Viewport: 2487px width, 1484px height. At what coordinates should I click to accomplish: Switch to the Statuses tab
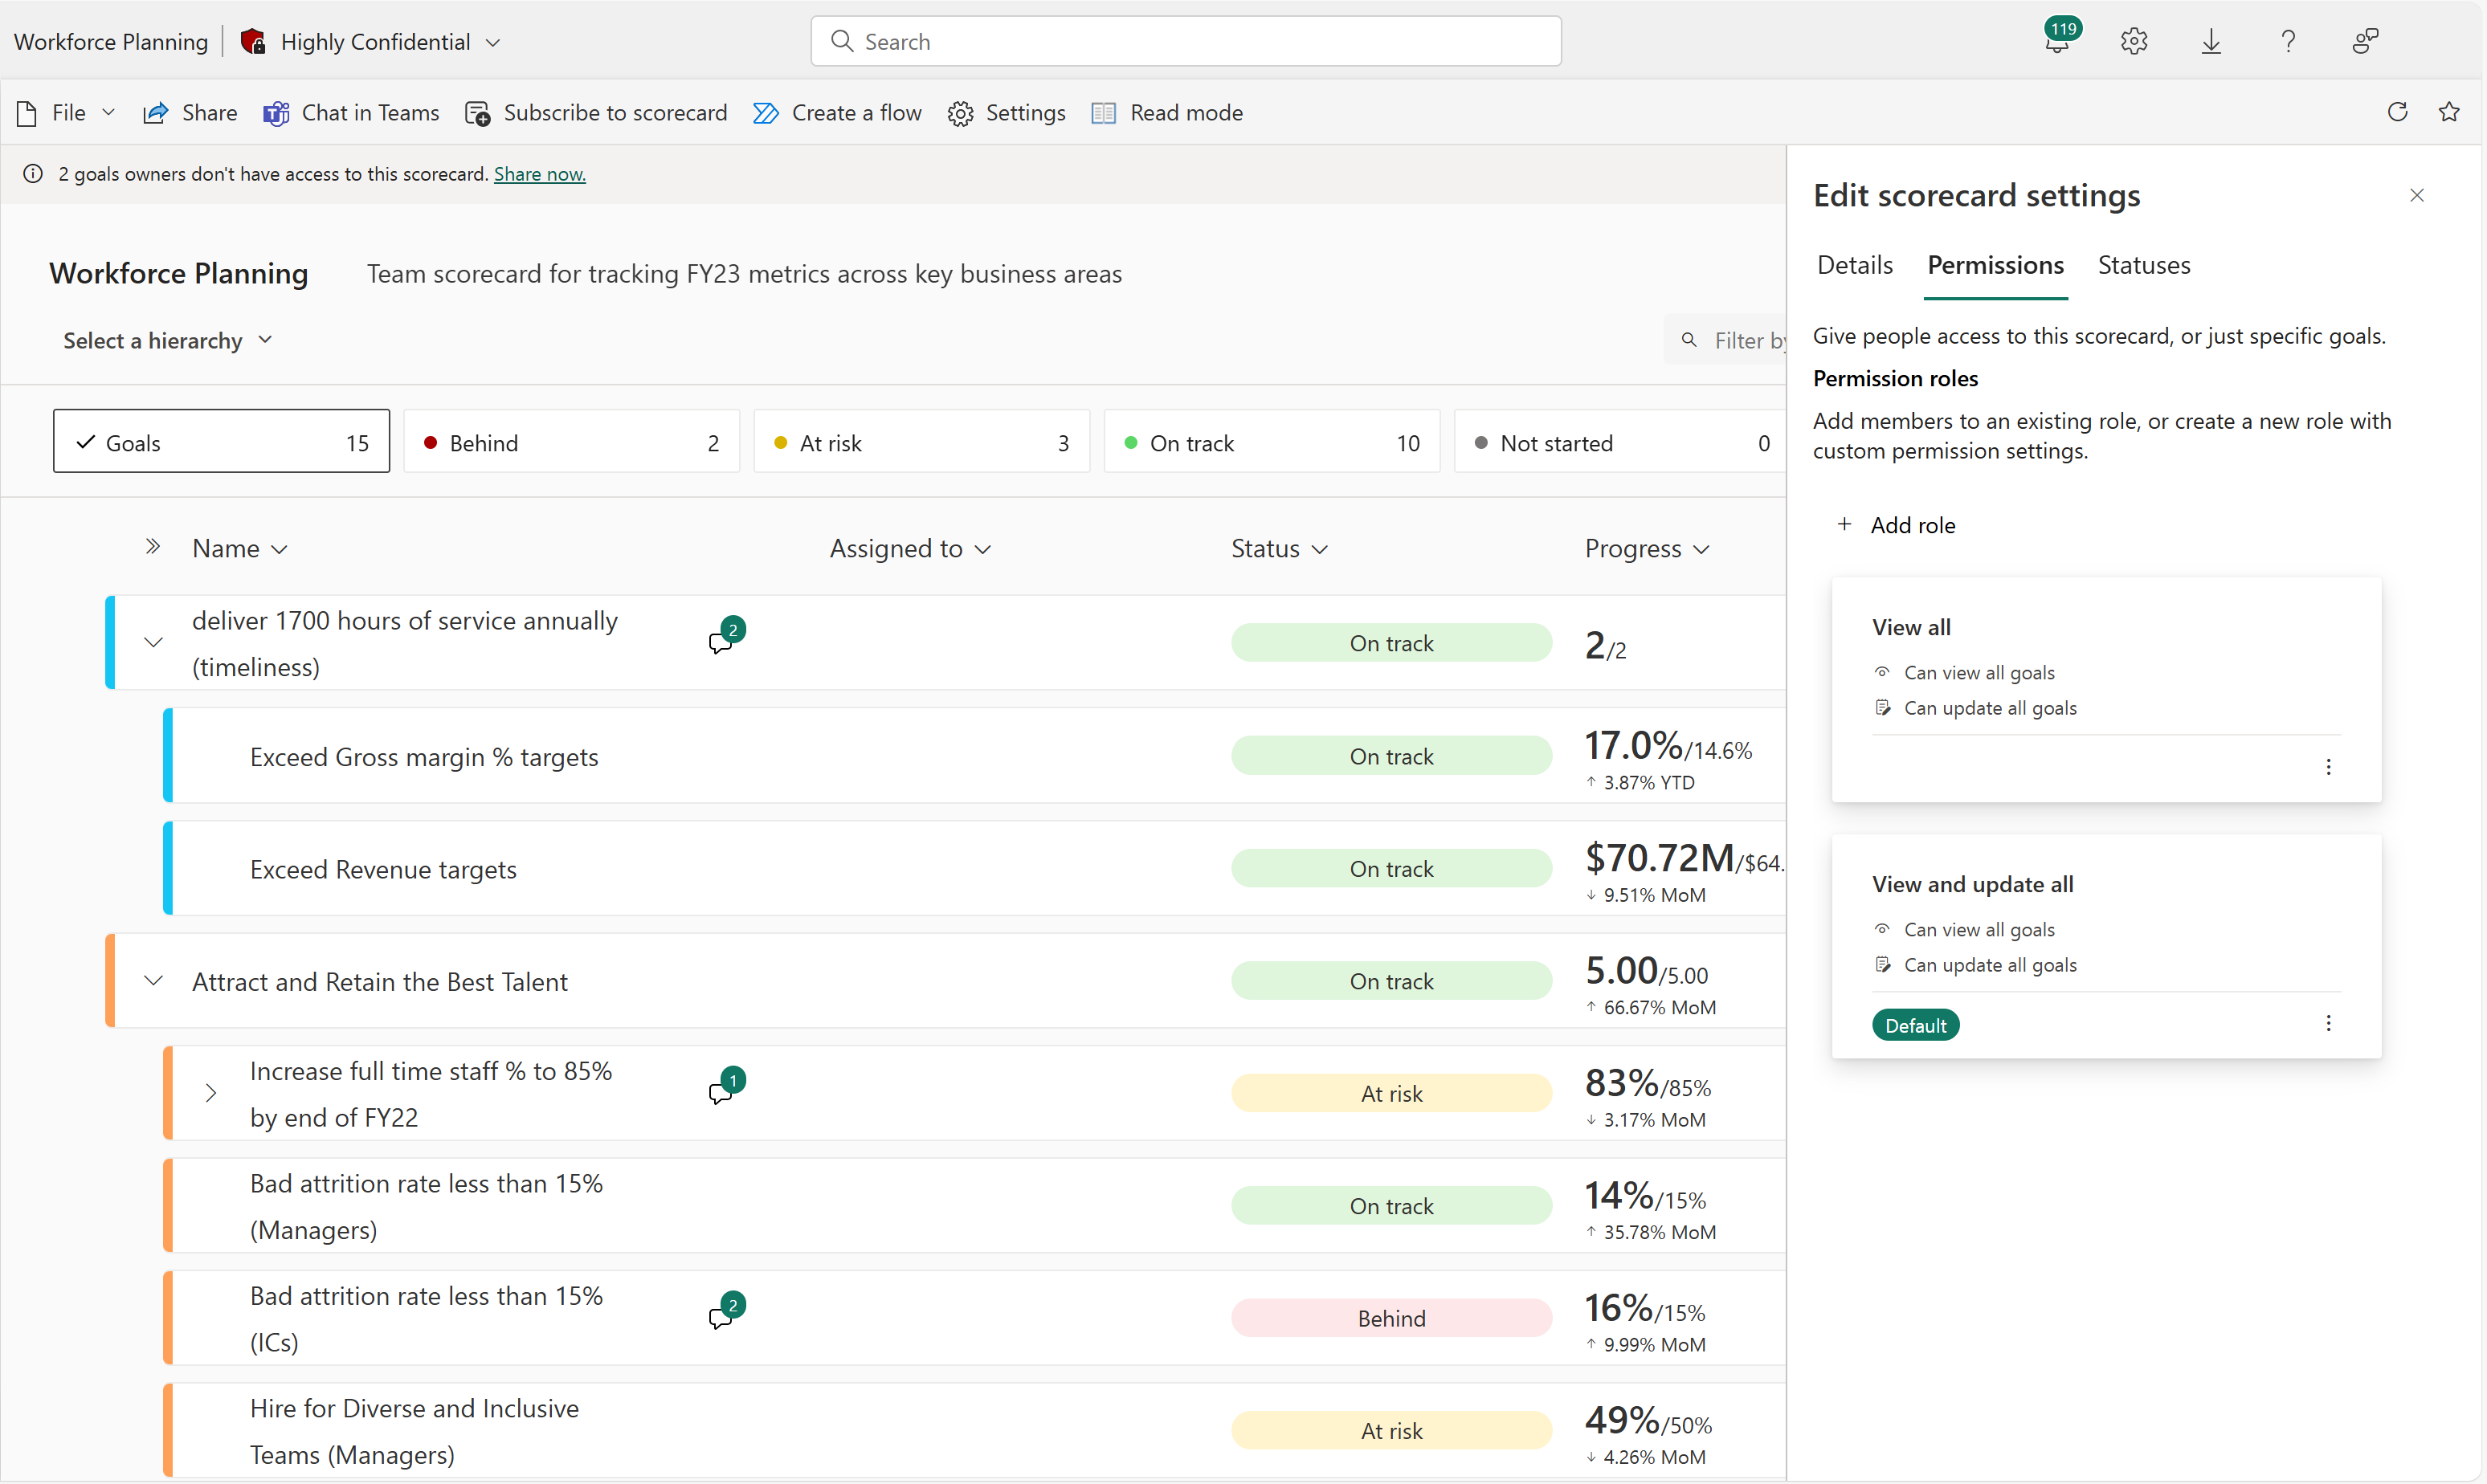point(2142,265)
